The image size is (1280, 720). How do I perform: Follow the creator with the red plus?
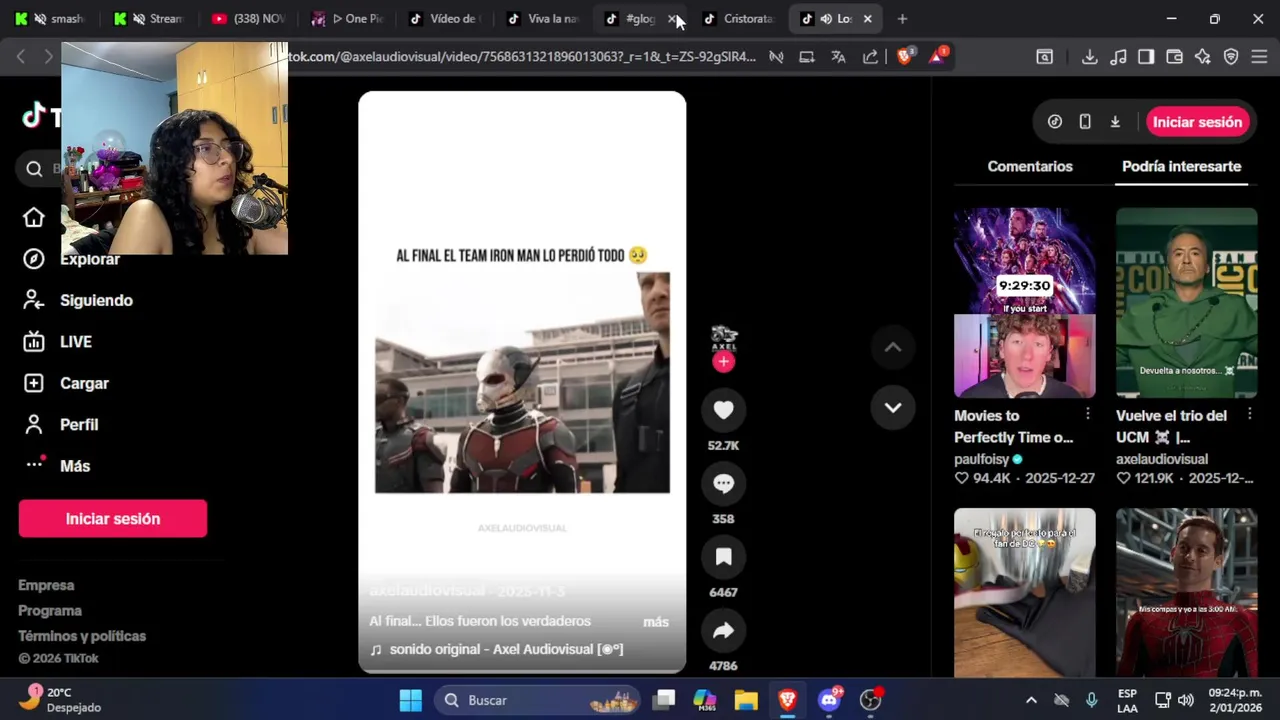723,362
